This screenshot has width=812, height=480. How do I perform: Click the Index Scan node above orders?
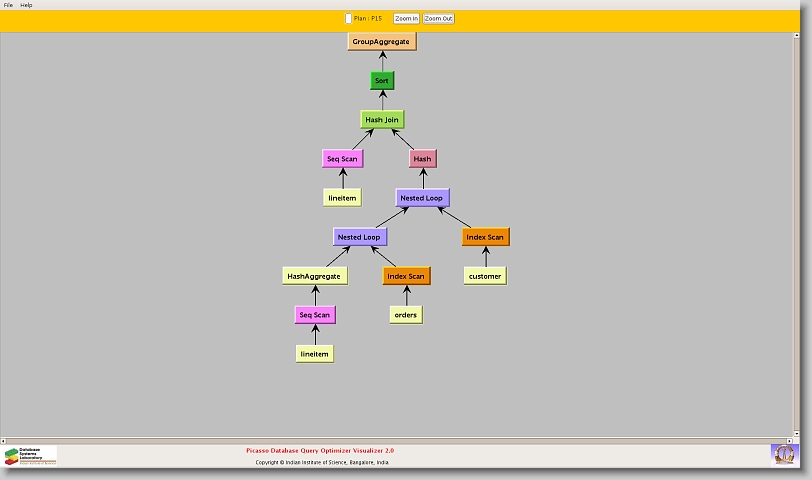[x=406, y=276]
